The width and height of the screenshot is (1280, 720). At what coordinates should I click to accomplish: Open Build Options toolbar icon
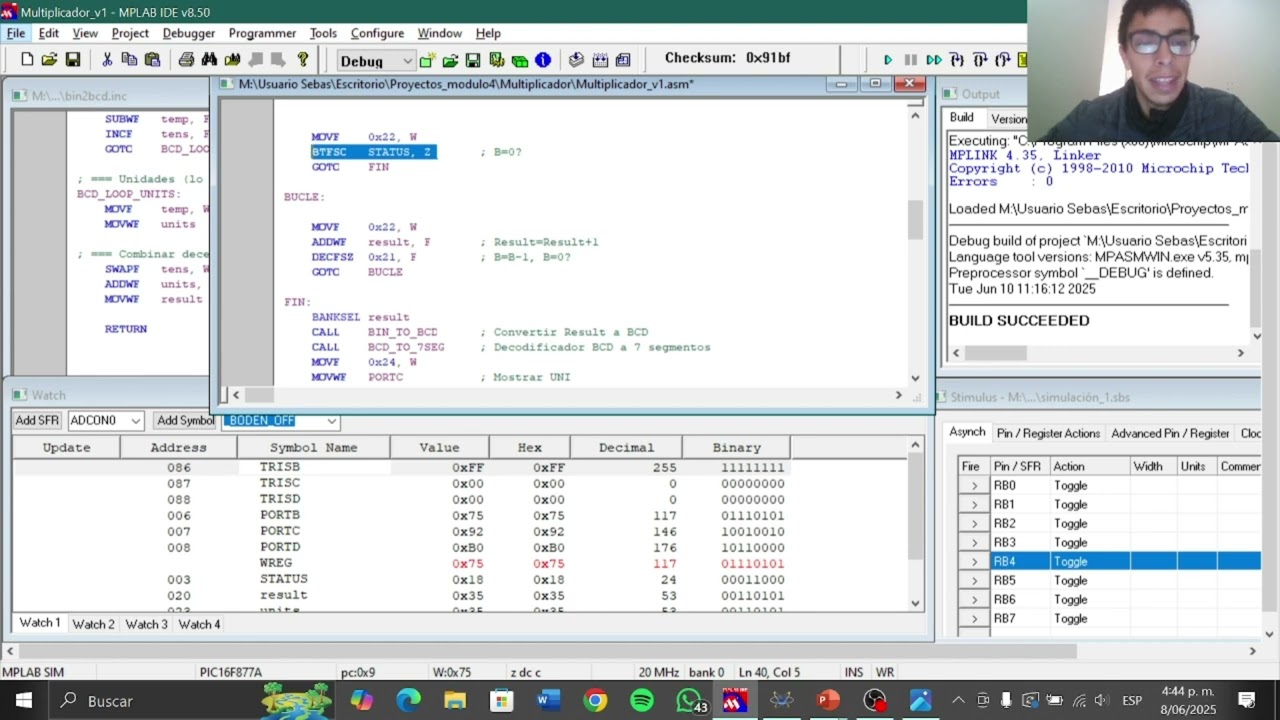tap(496, 60)
